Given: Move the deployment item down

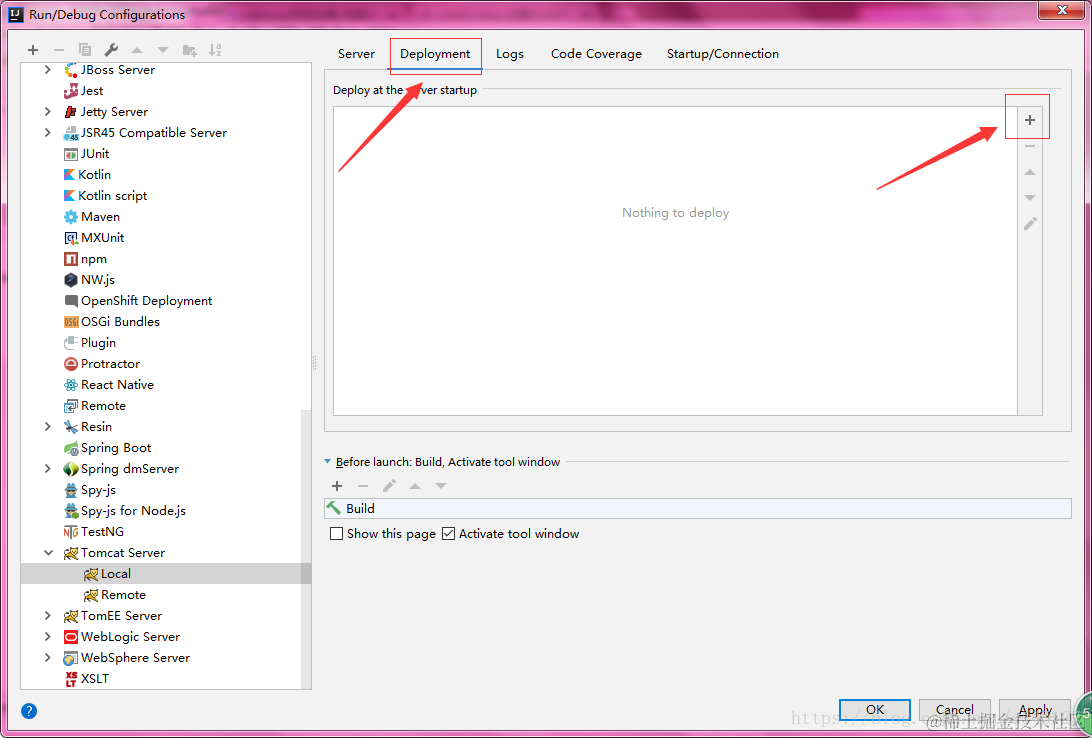Looking at the screenshot, I should (1030, 198).
